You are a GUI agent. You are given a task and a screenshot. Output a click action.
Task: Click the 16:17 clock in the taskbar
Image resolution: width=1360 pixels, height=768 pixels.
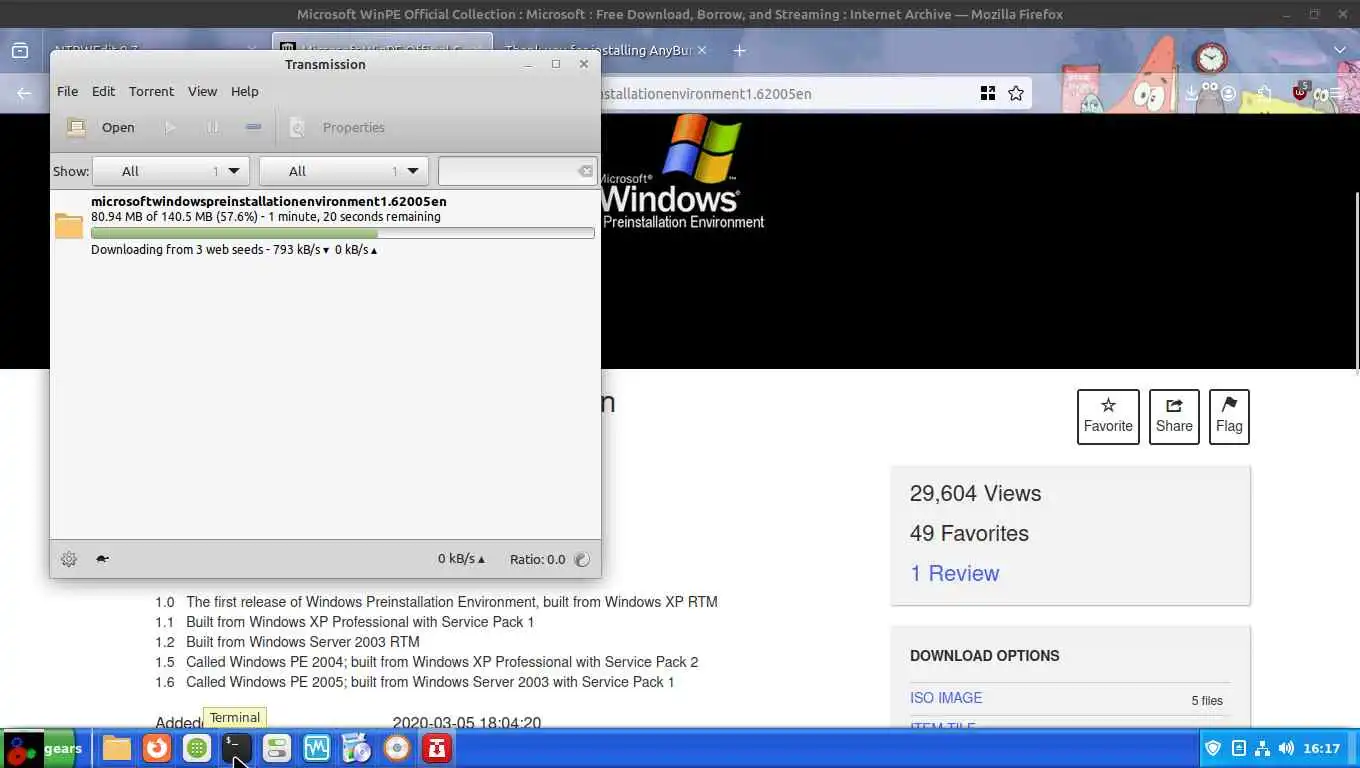coord(1321,748)
